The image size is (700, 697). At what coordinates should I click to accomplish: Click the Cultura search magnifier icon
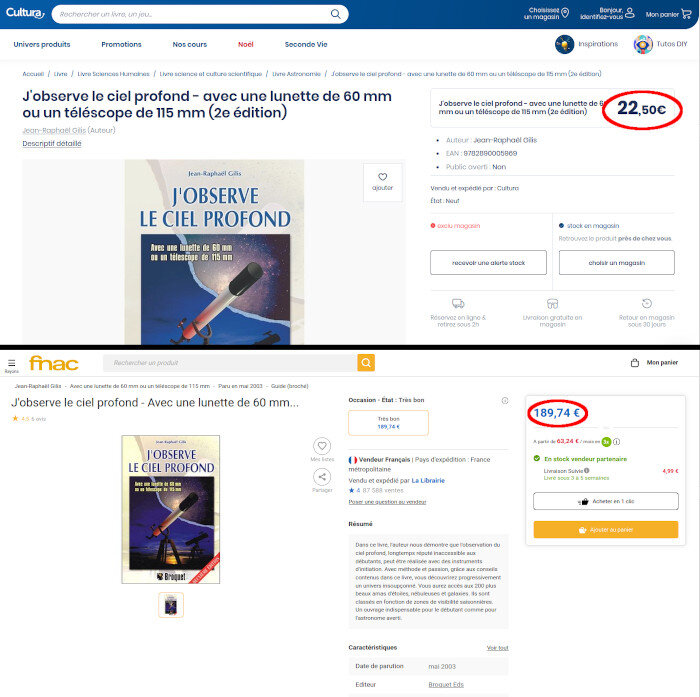(x=335, y=14)
